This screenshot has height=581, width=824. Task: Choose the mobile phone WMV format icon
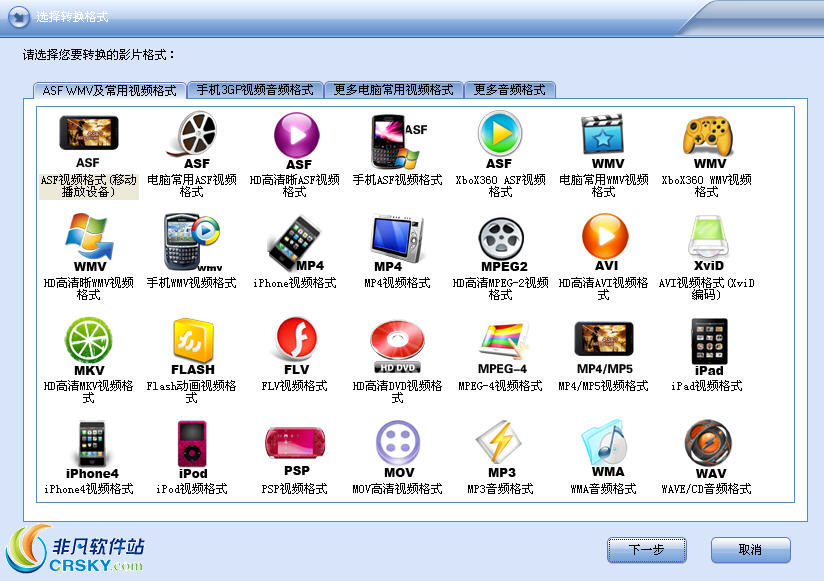192,242
